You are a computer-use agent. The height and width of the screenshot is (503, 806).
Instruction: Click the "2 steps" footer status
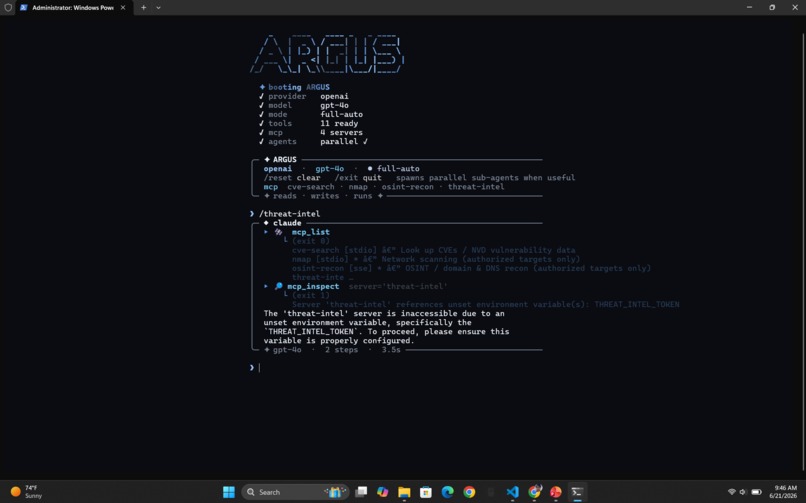coord(341,350)
